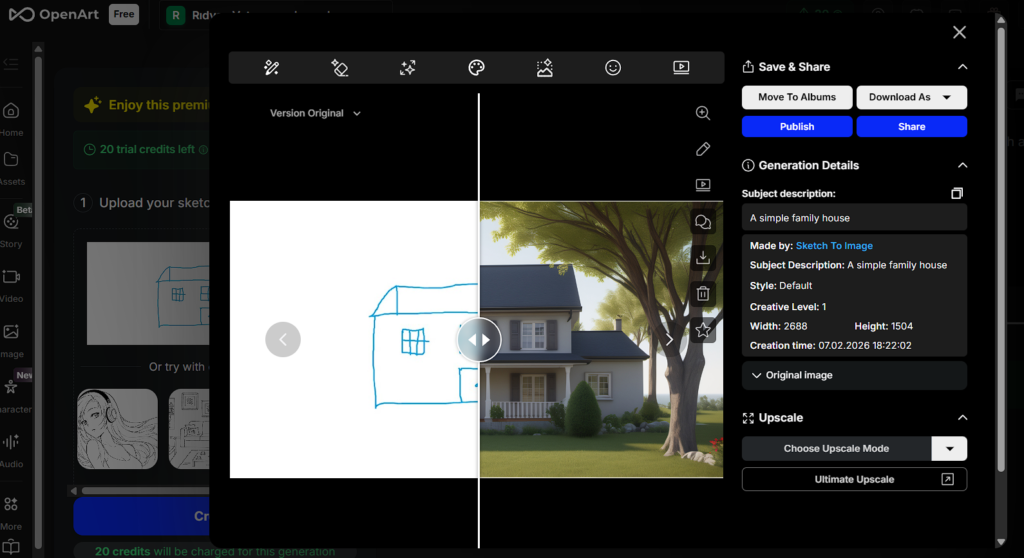The height and width of the screenshot is (558, 1024).
Task: Open Audio in left sidebar
Action: point(11,450)
